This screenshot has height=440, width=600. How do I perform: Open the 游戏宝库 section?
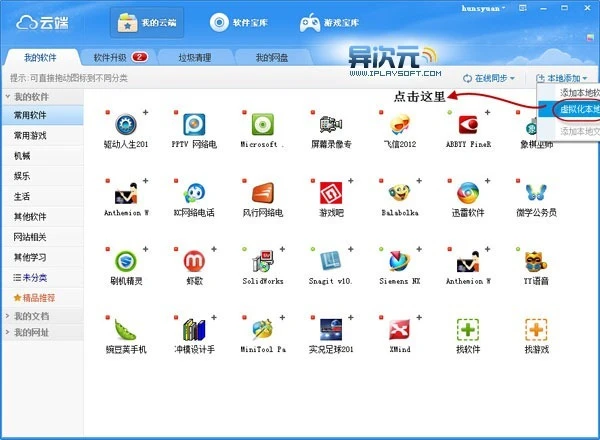[329, 23]
